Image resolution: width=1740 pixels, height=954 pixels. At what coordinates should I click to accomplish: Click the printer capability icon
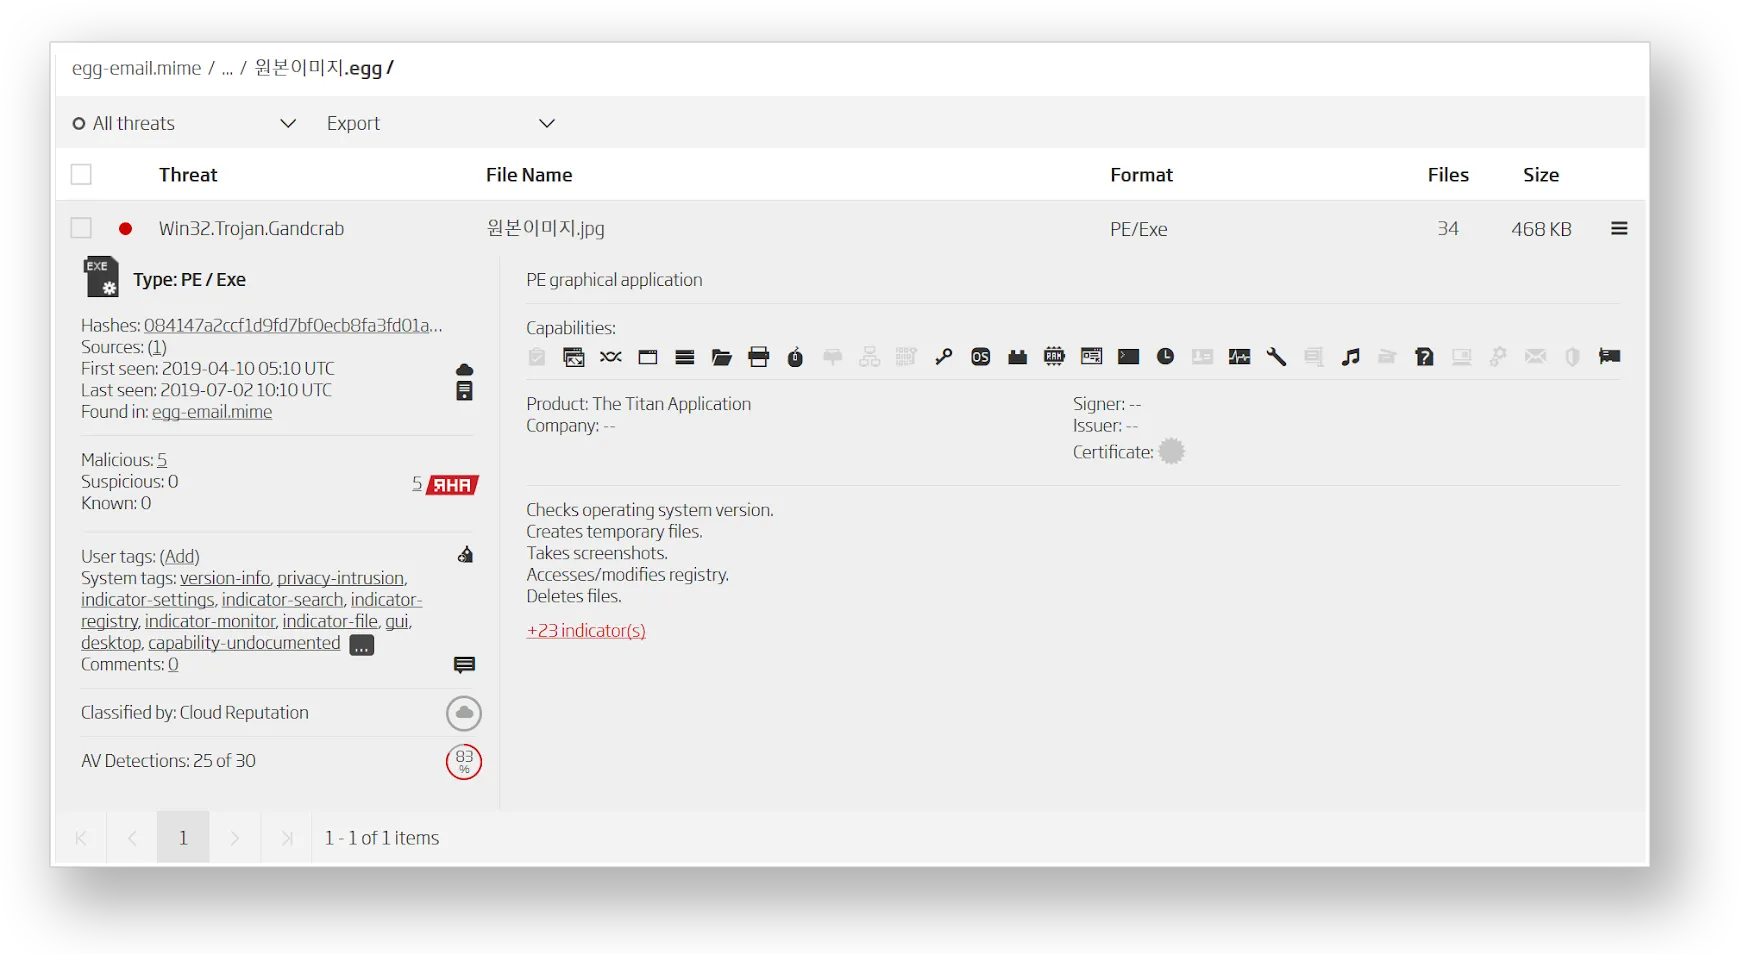click(x=759, y=357)
